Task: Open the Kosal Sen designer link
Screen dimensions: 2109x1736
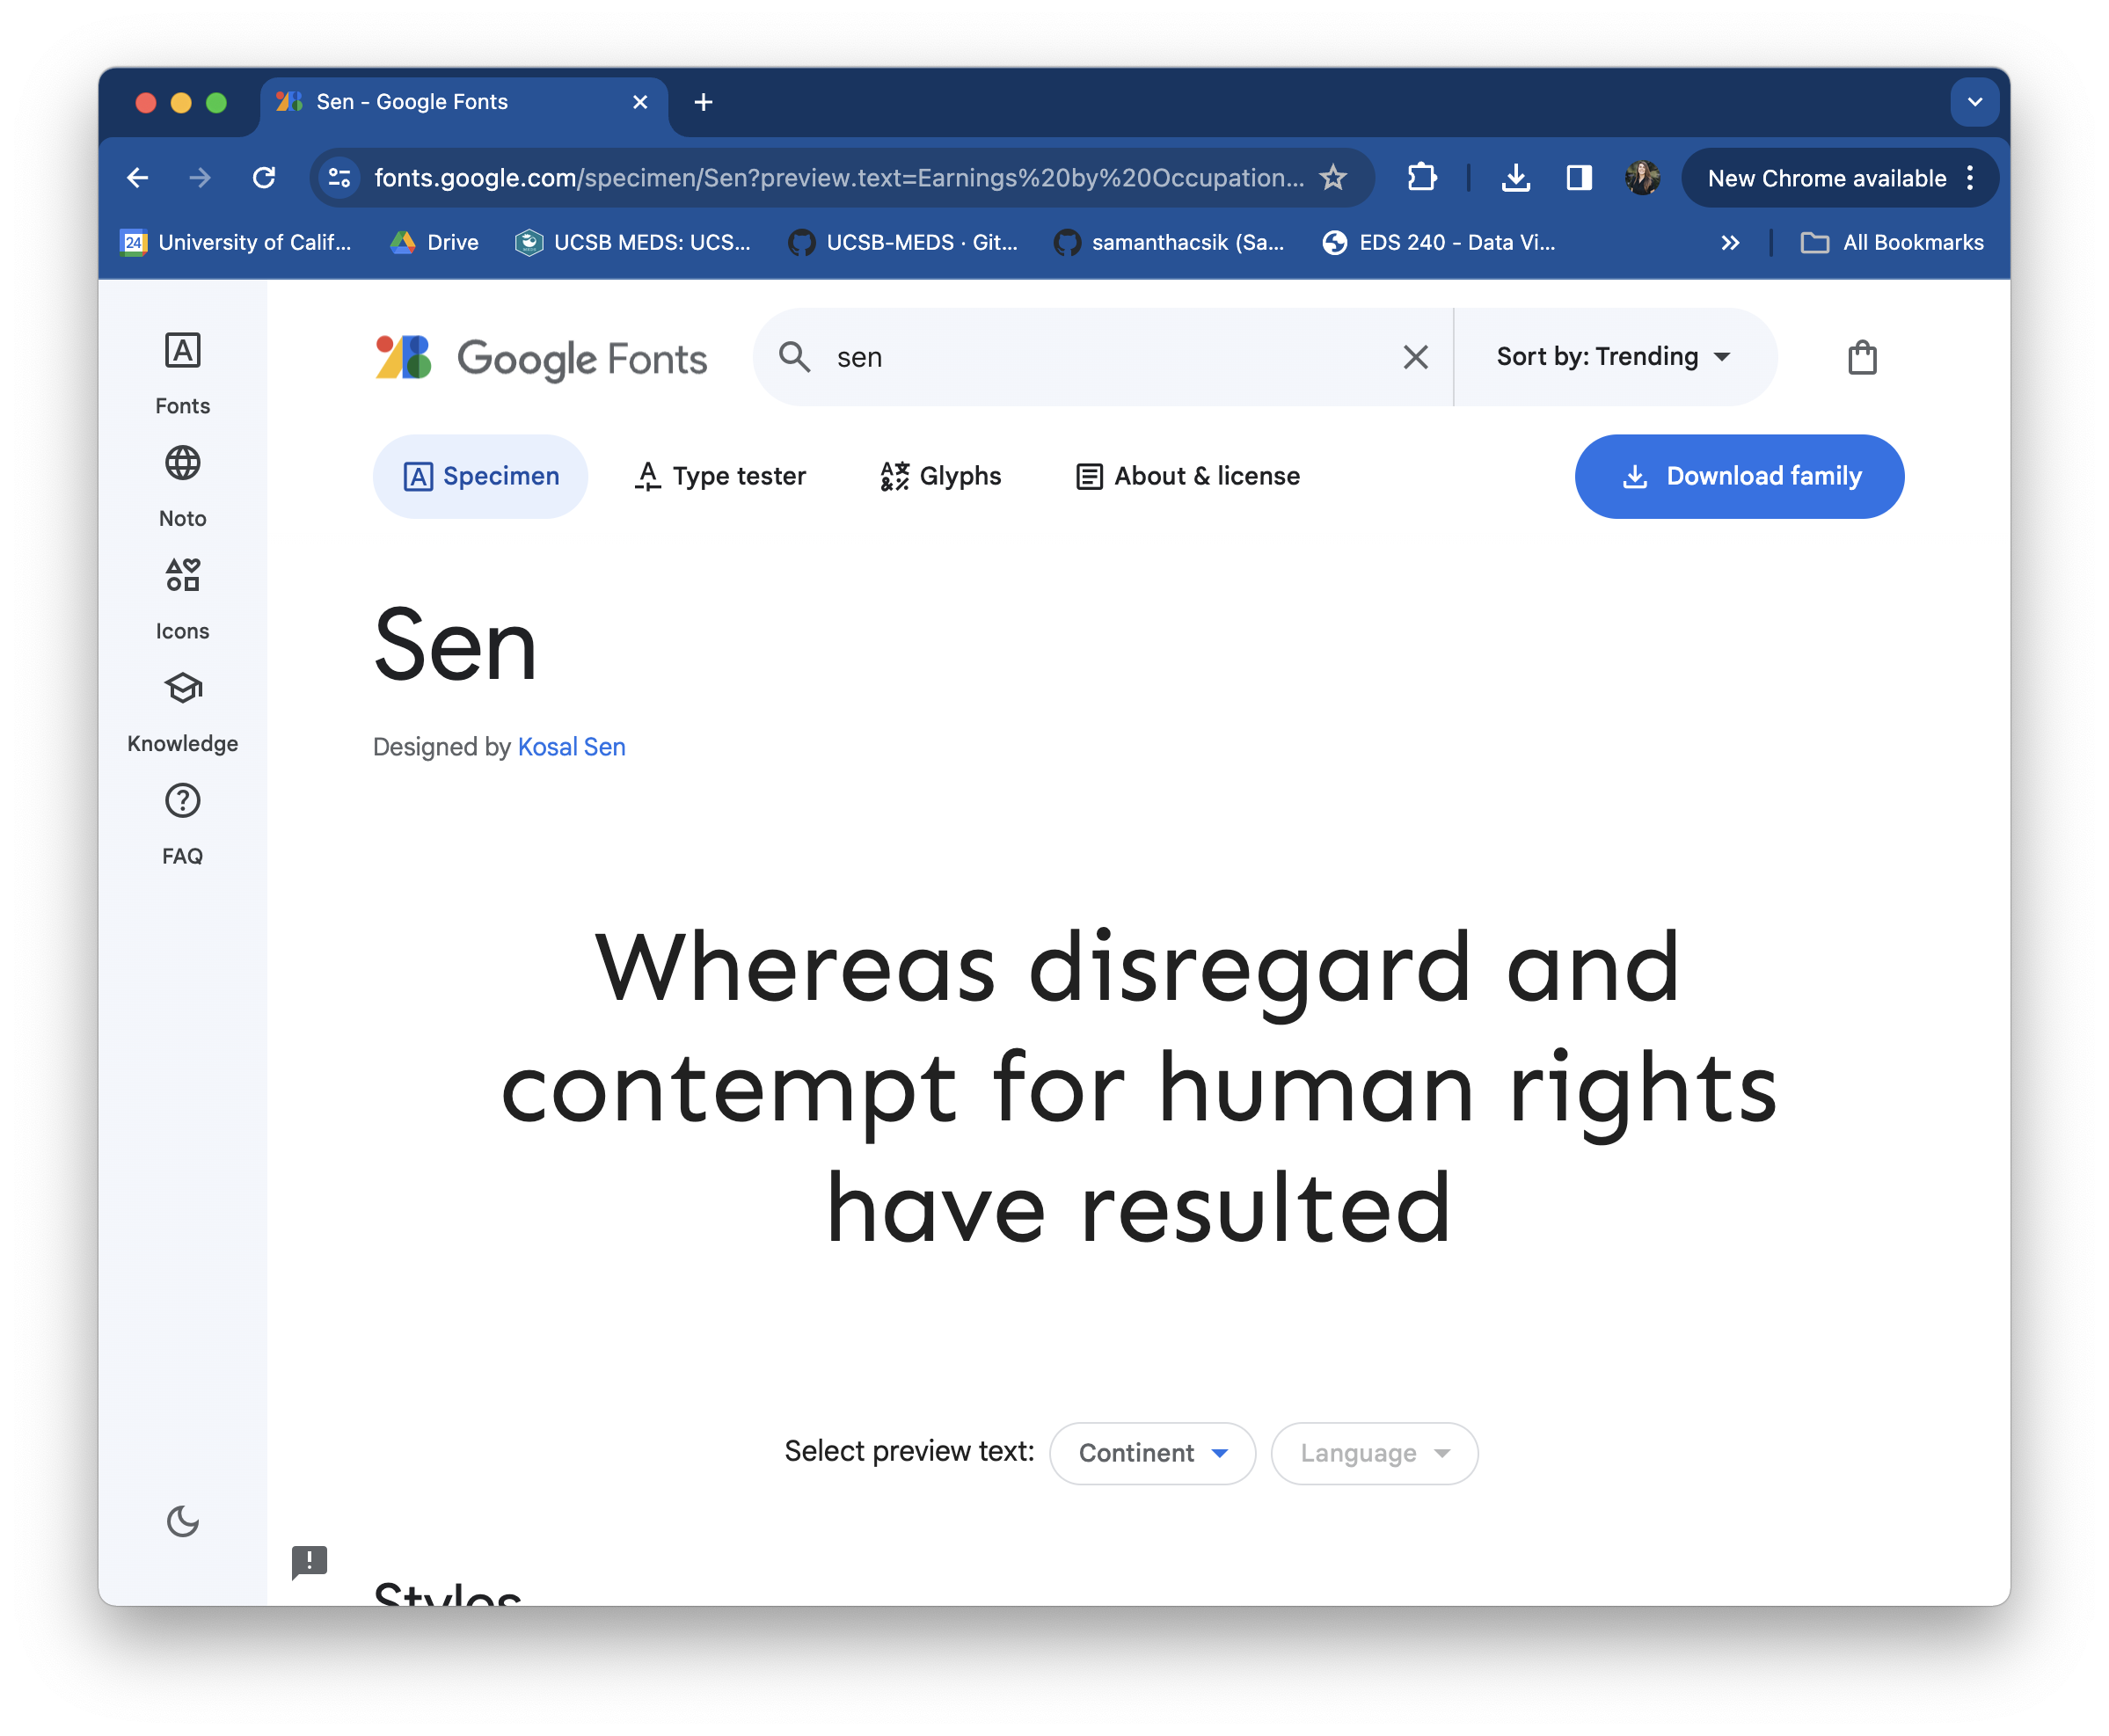Action: coord(571,747)
